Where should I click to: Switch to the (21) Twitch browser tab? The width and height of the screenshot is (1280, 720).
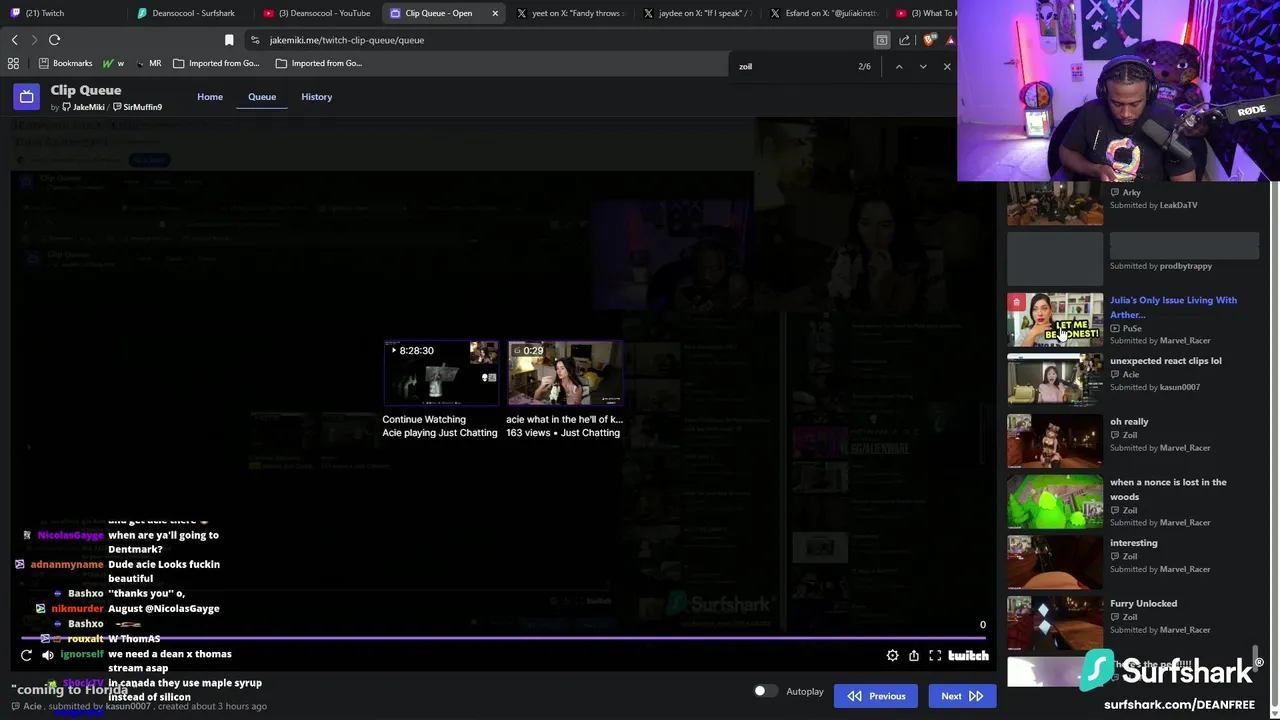pyautogui.click(x=64, y=13)
